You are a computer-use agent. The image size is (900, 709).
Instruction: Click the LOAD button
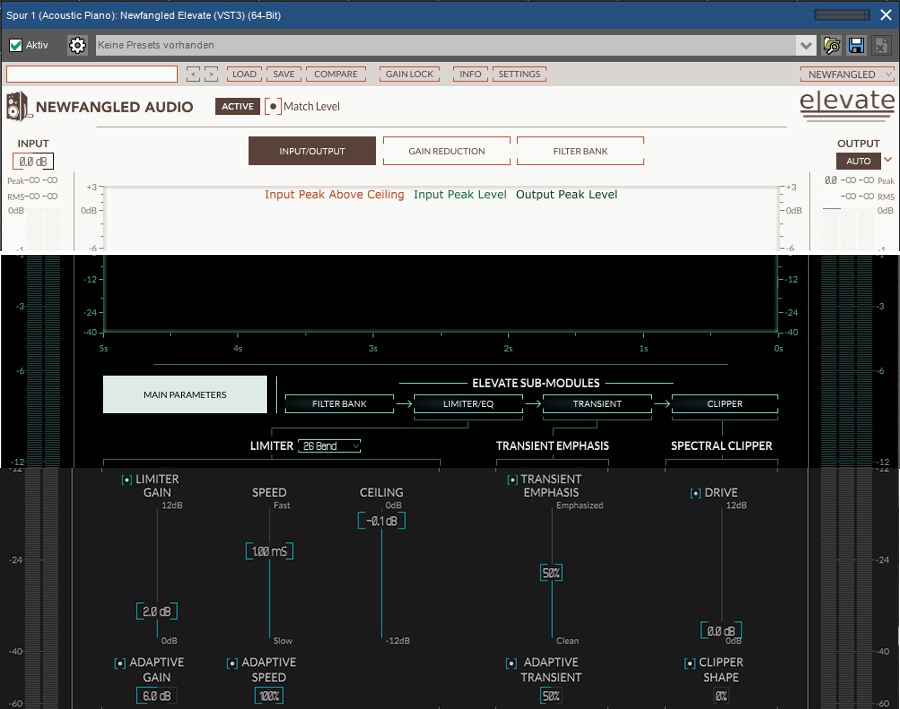[x=244, y=74]
